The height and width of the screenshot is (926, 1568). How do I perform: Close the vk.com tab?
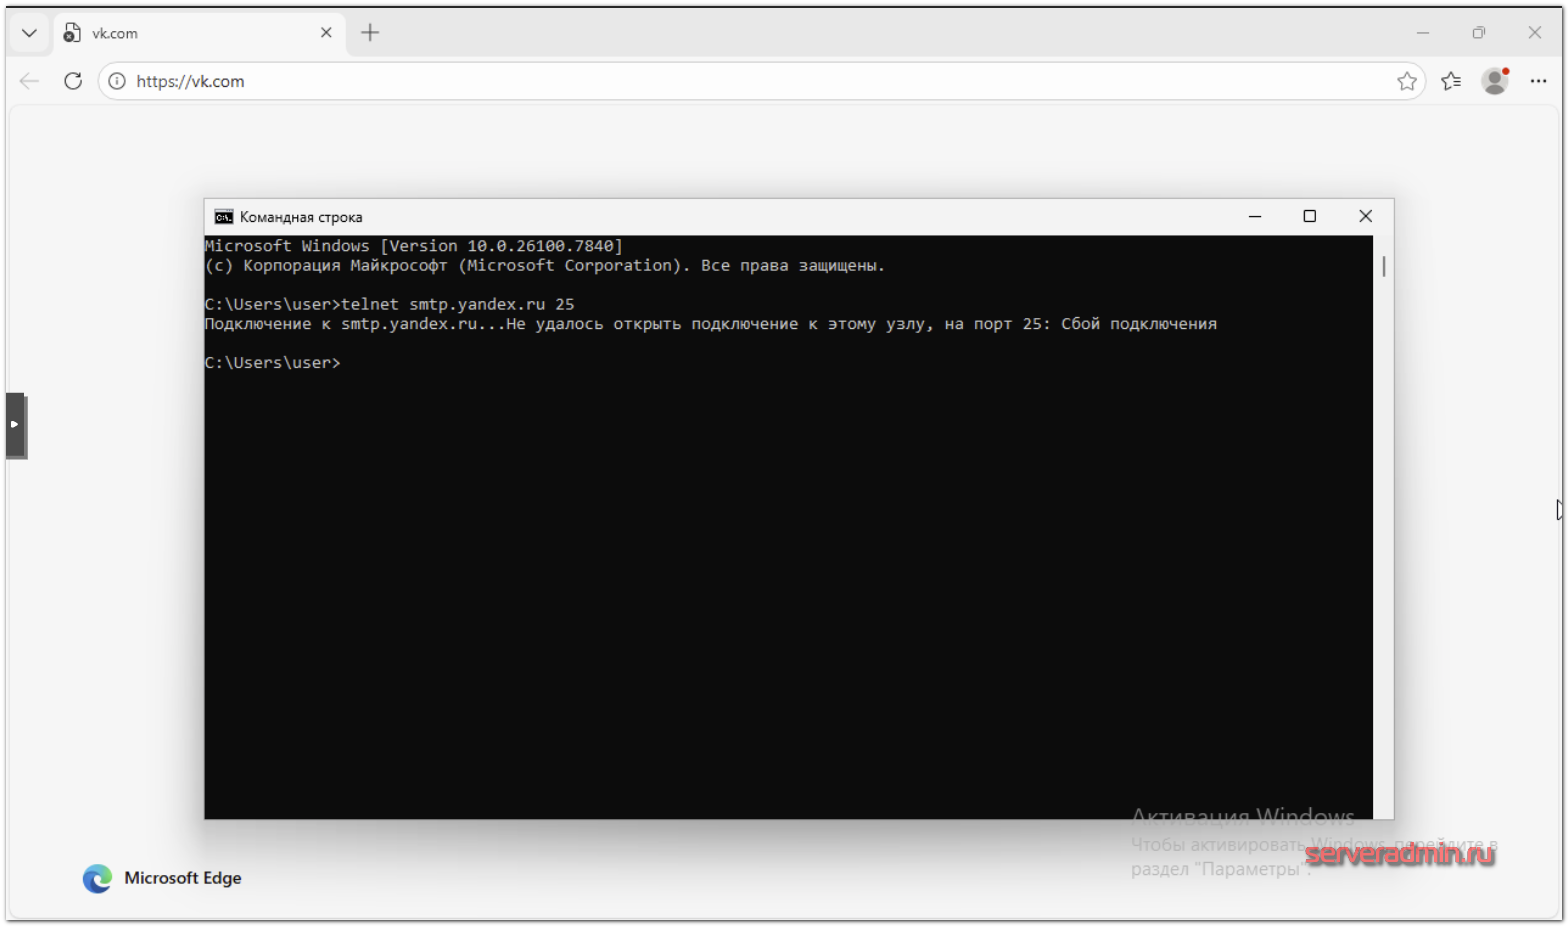pos(326,33)
